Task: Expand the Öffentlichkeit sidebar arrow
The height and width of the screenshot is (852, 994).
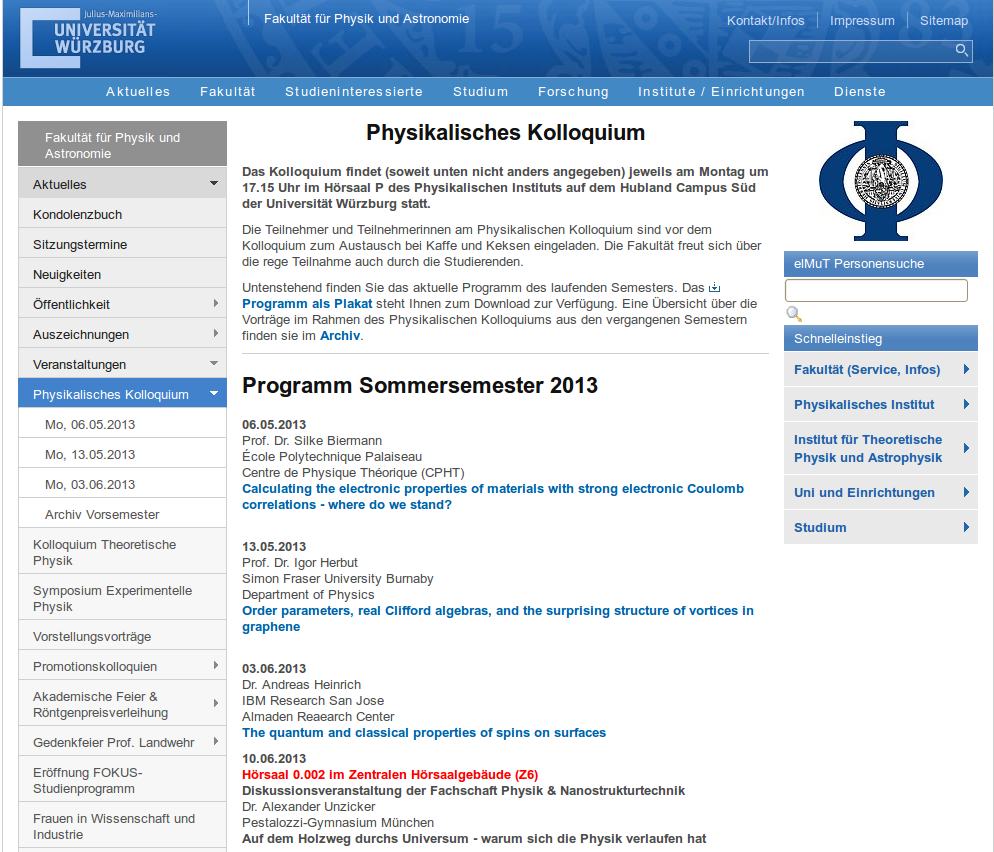Action: 216,304
